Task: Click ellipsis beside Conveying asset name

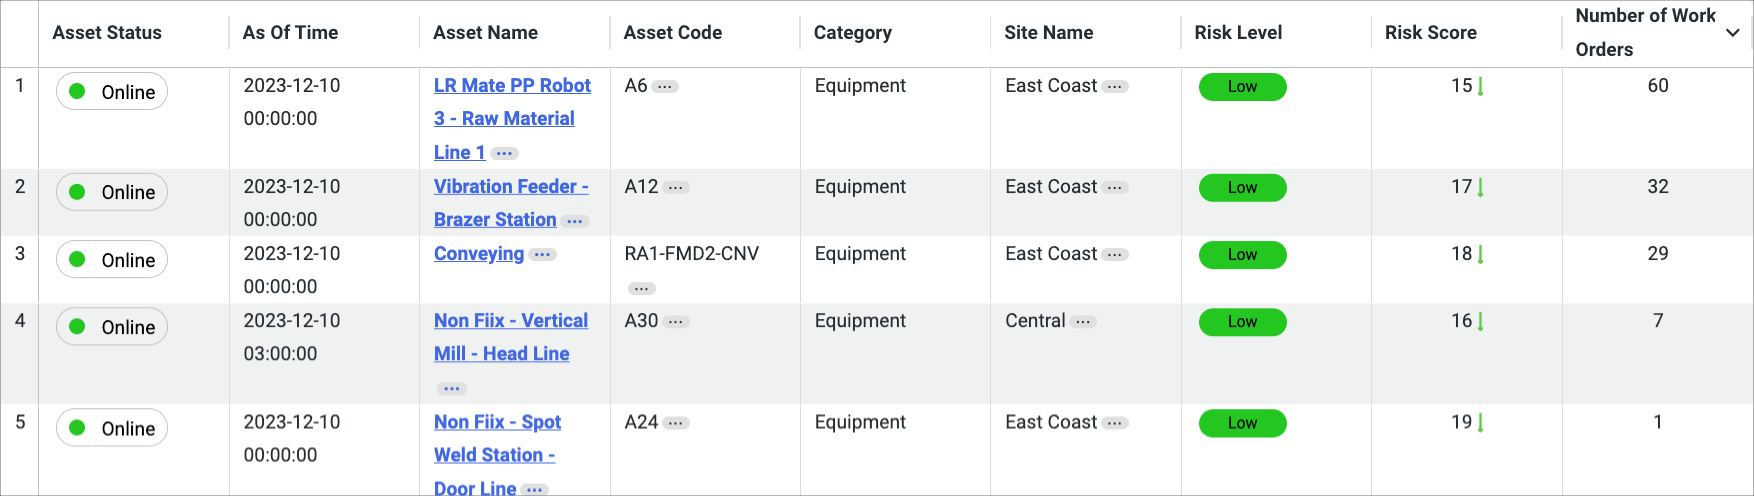Action: click(x=542, y=255)
